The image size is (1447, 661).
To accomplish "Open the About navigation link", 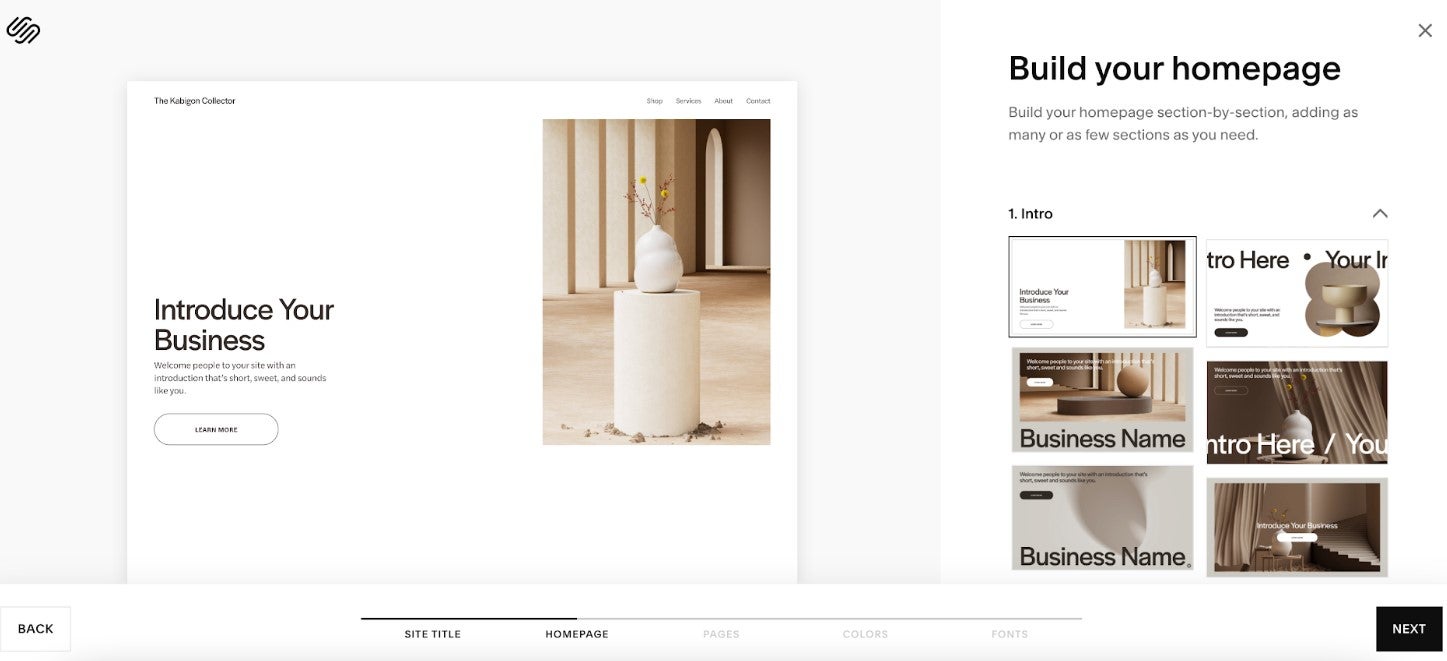I will (x=723, y=100).
